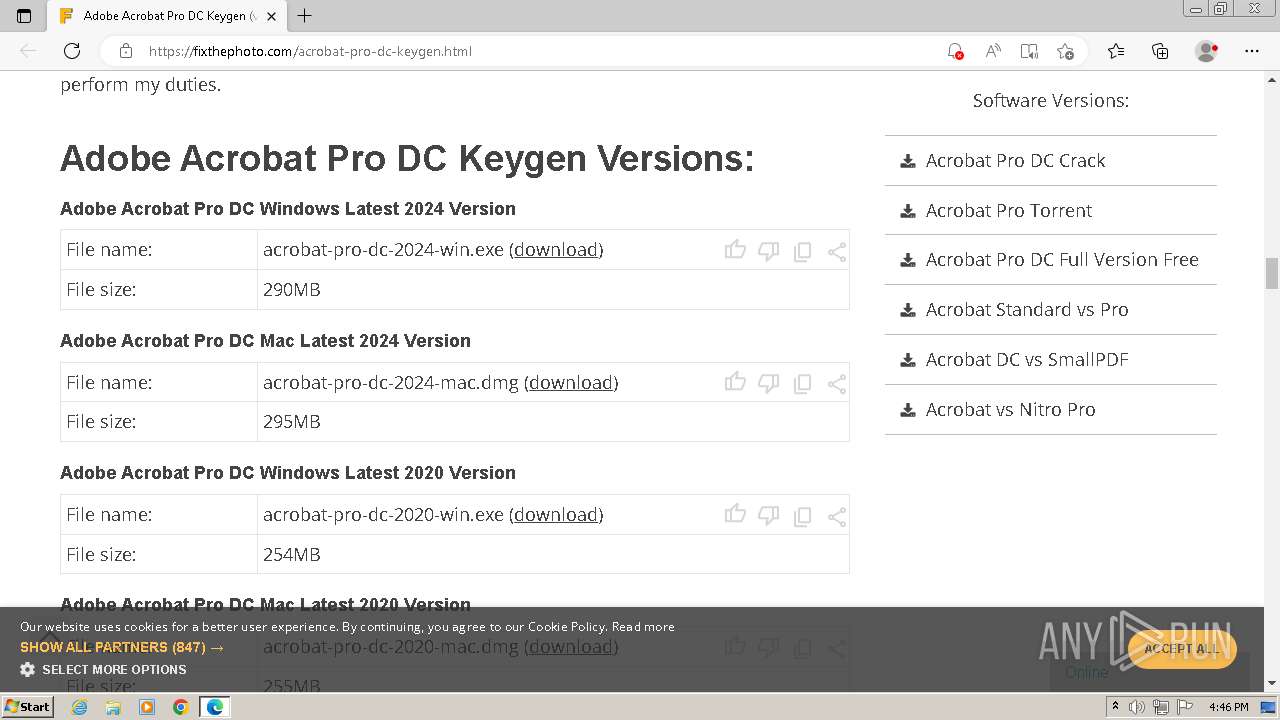Click thumbs up on 2024 Windows file row
The width and height of the screenshot is (1280, 720).
coord(735,250)
